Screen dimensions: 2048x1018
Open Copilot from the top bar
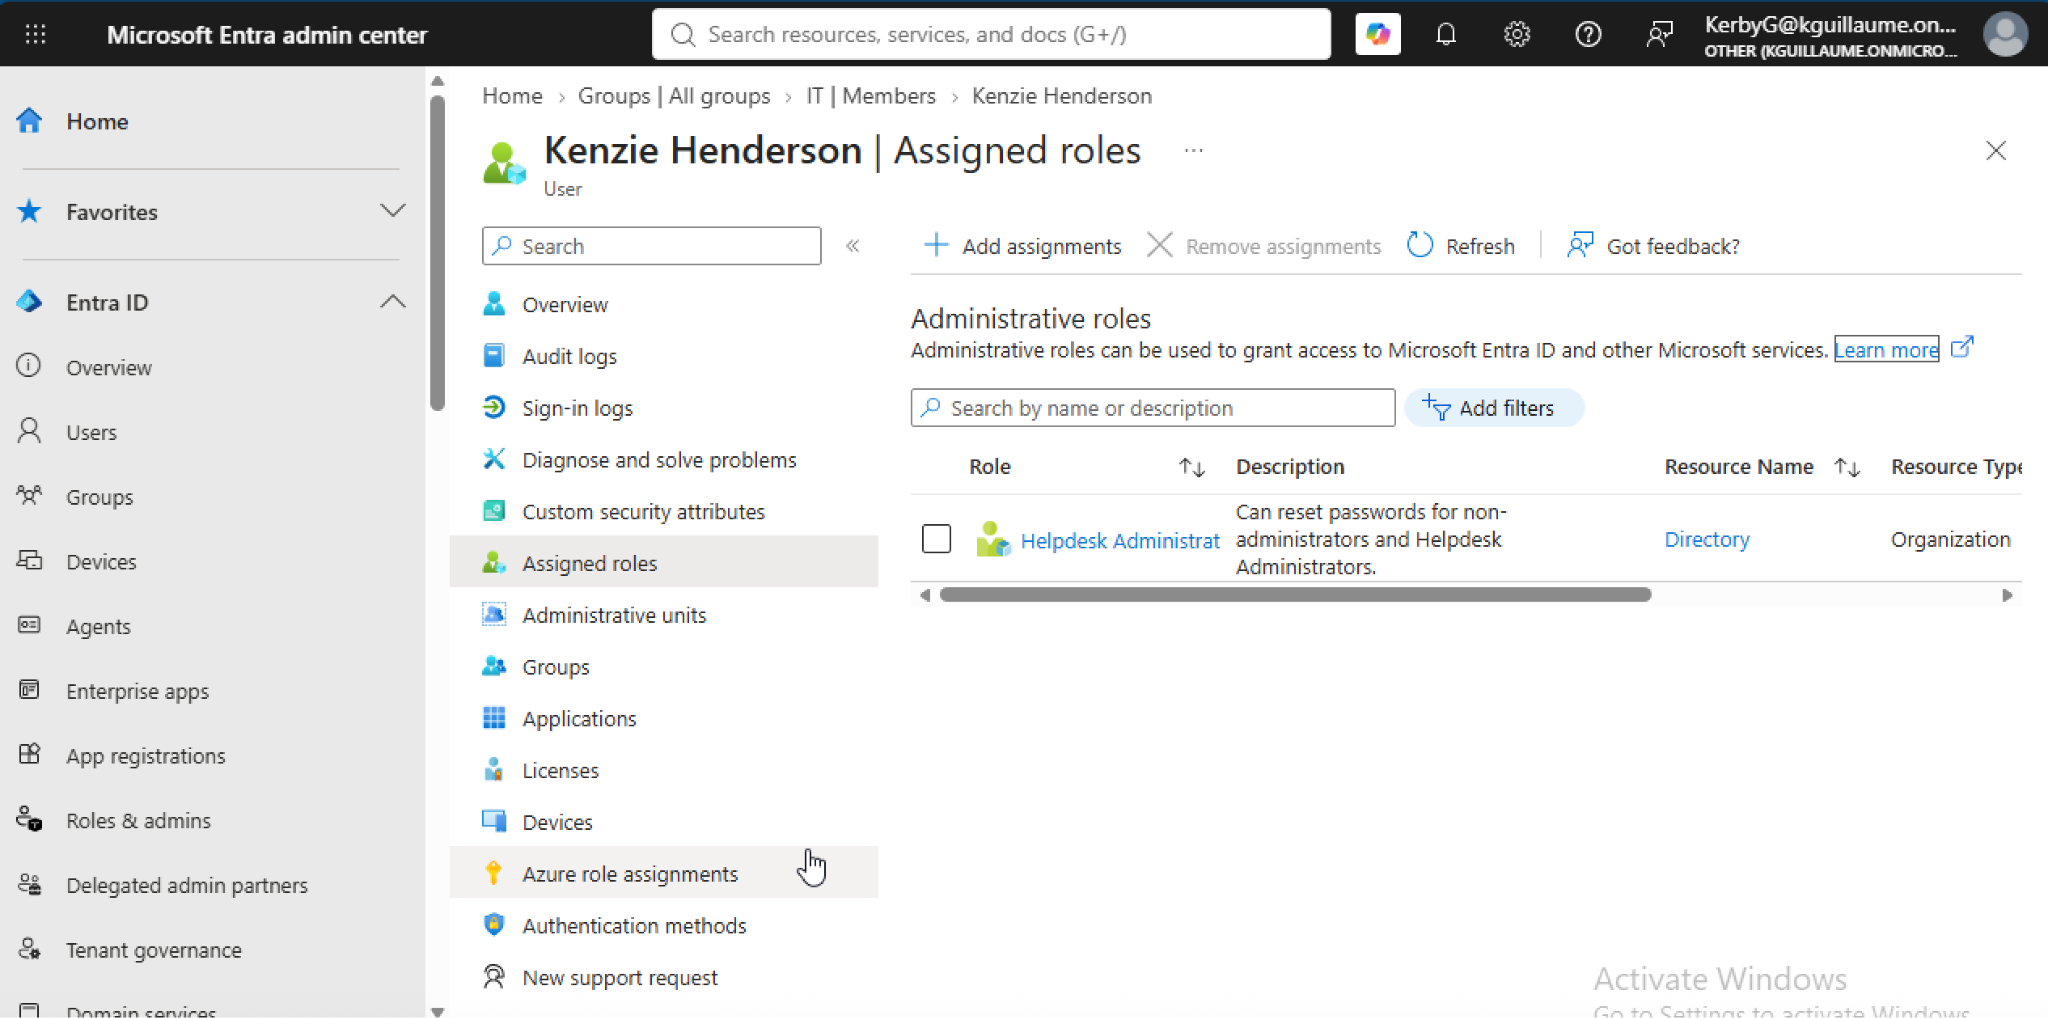pos(1377,35)
